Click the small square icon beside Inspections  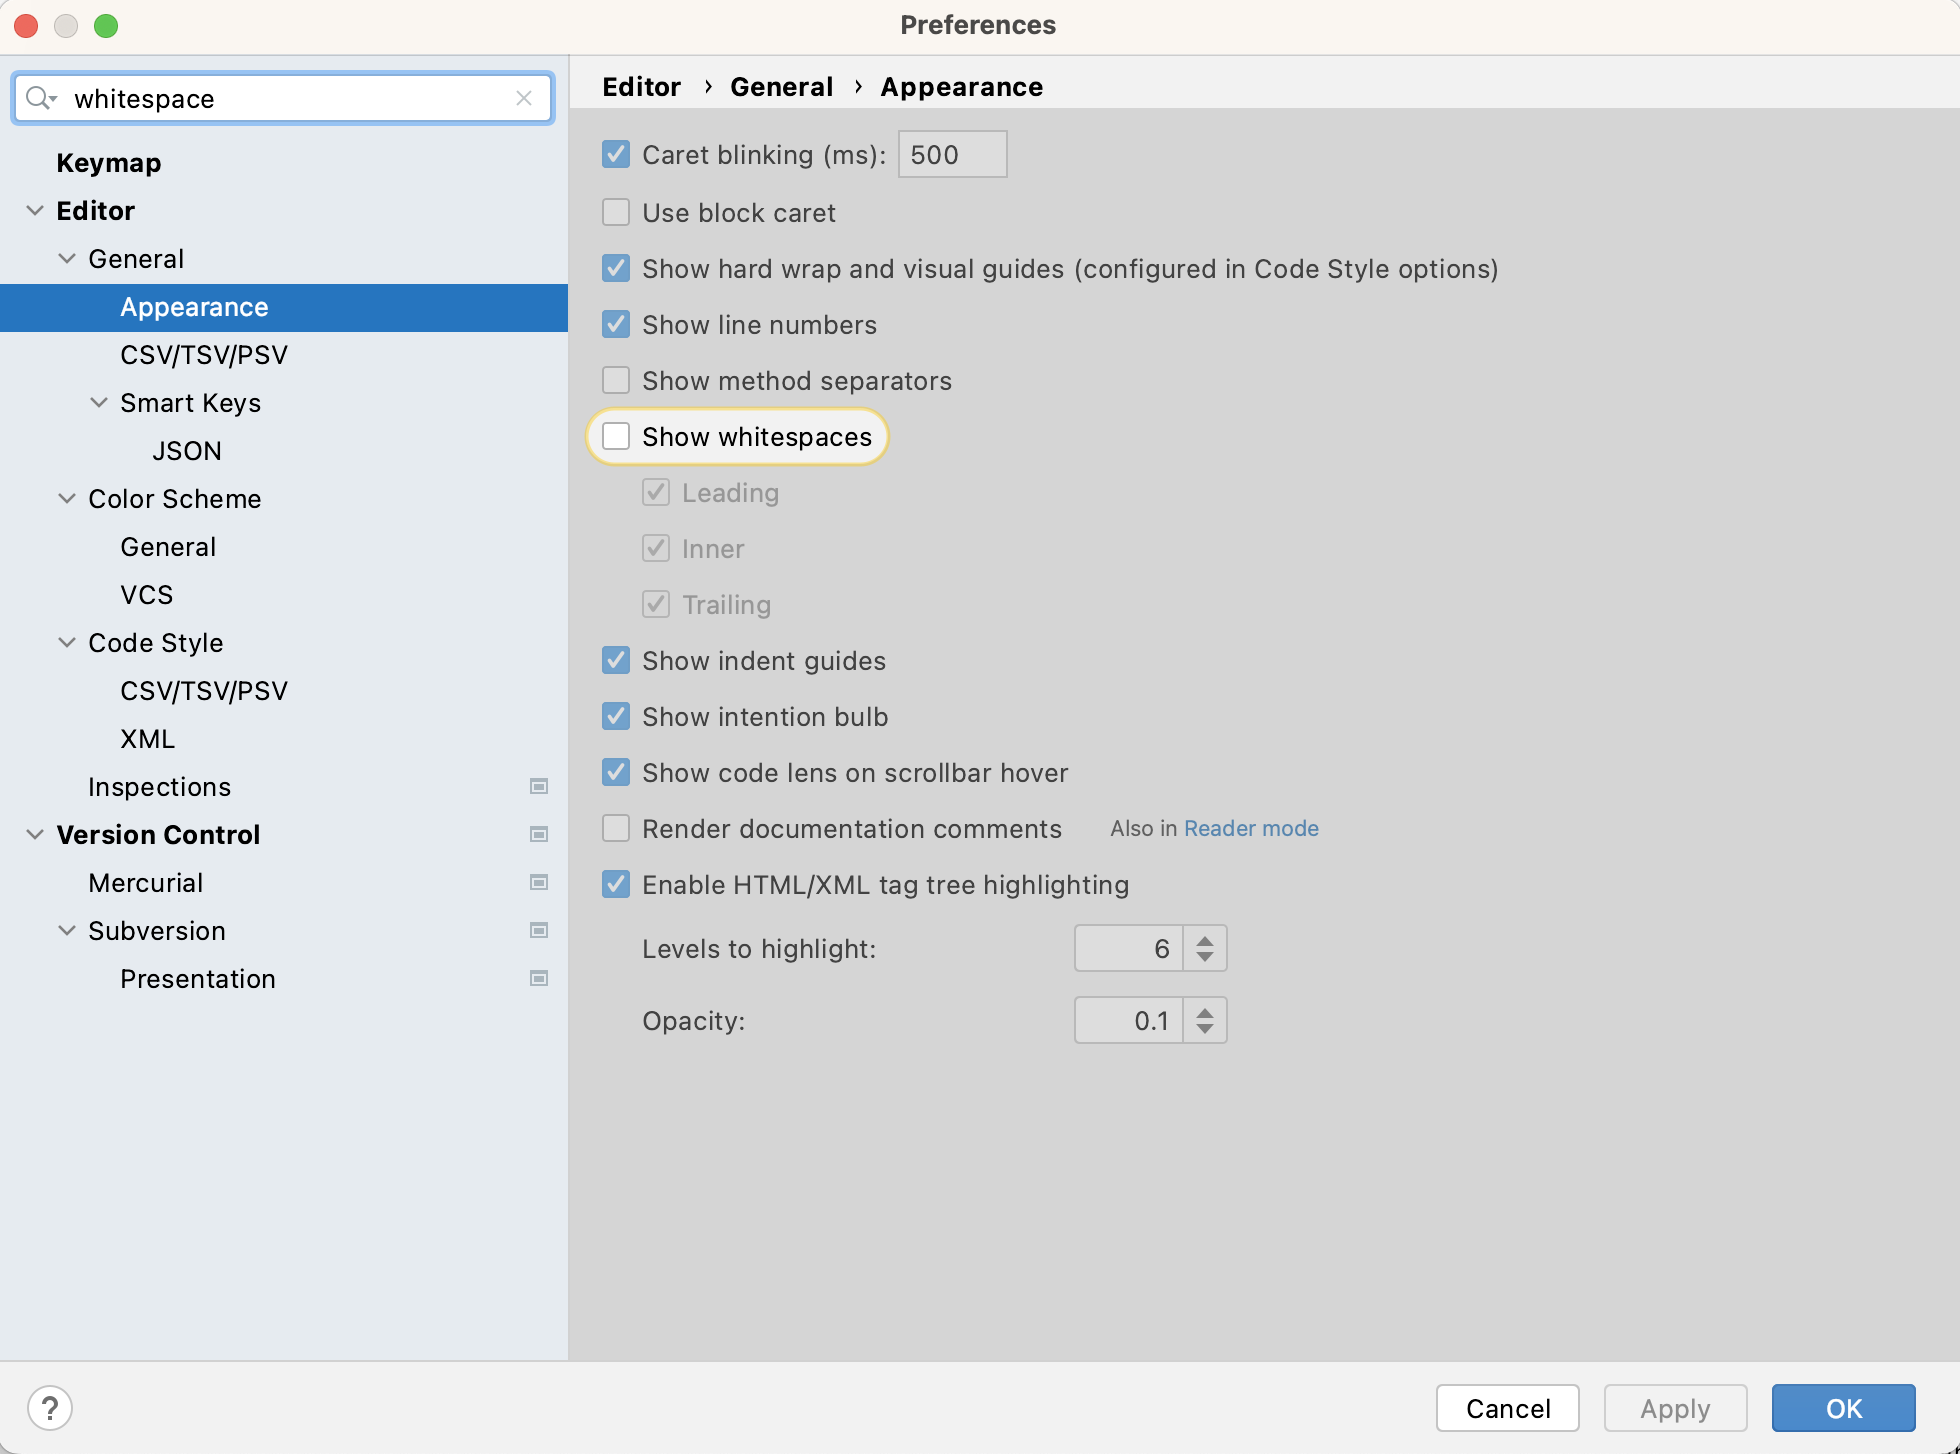pos(539,786)
